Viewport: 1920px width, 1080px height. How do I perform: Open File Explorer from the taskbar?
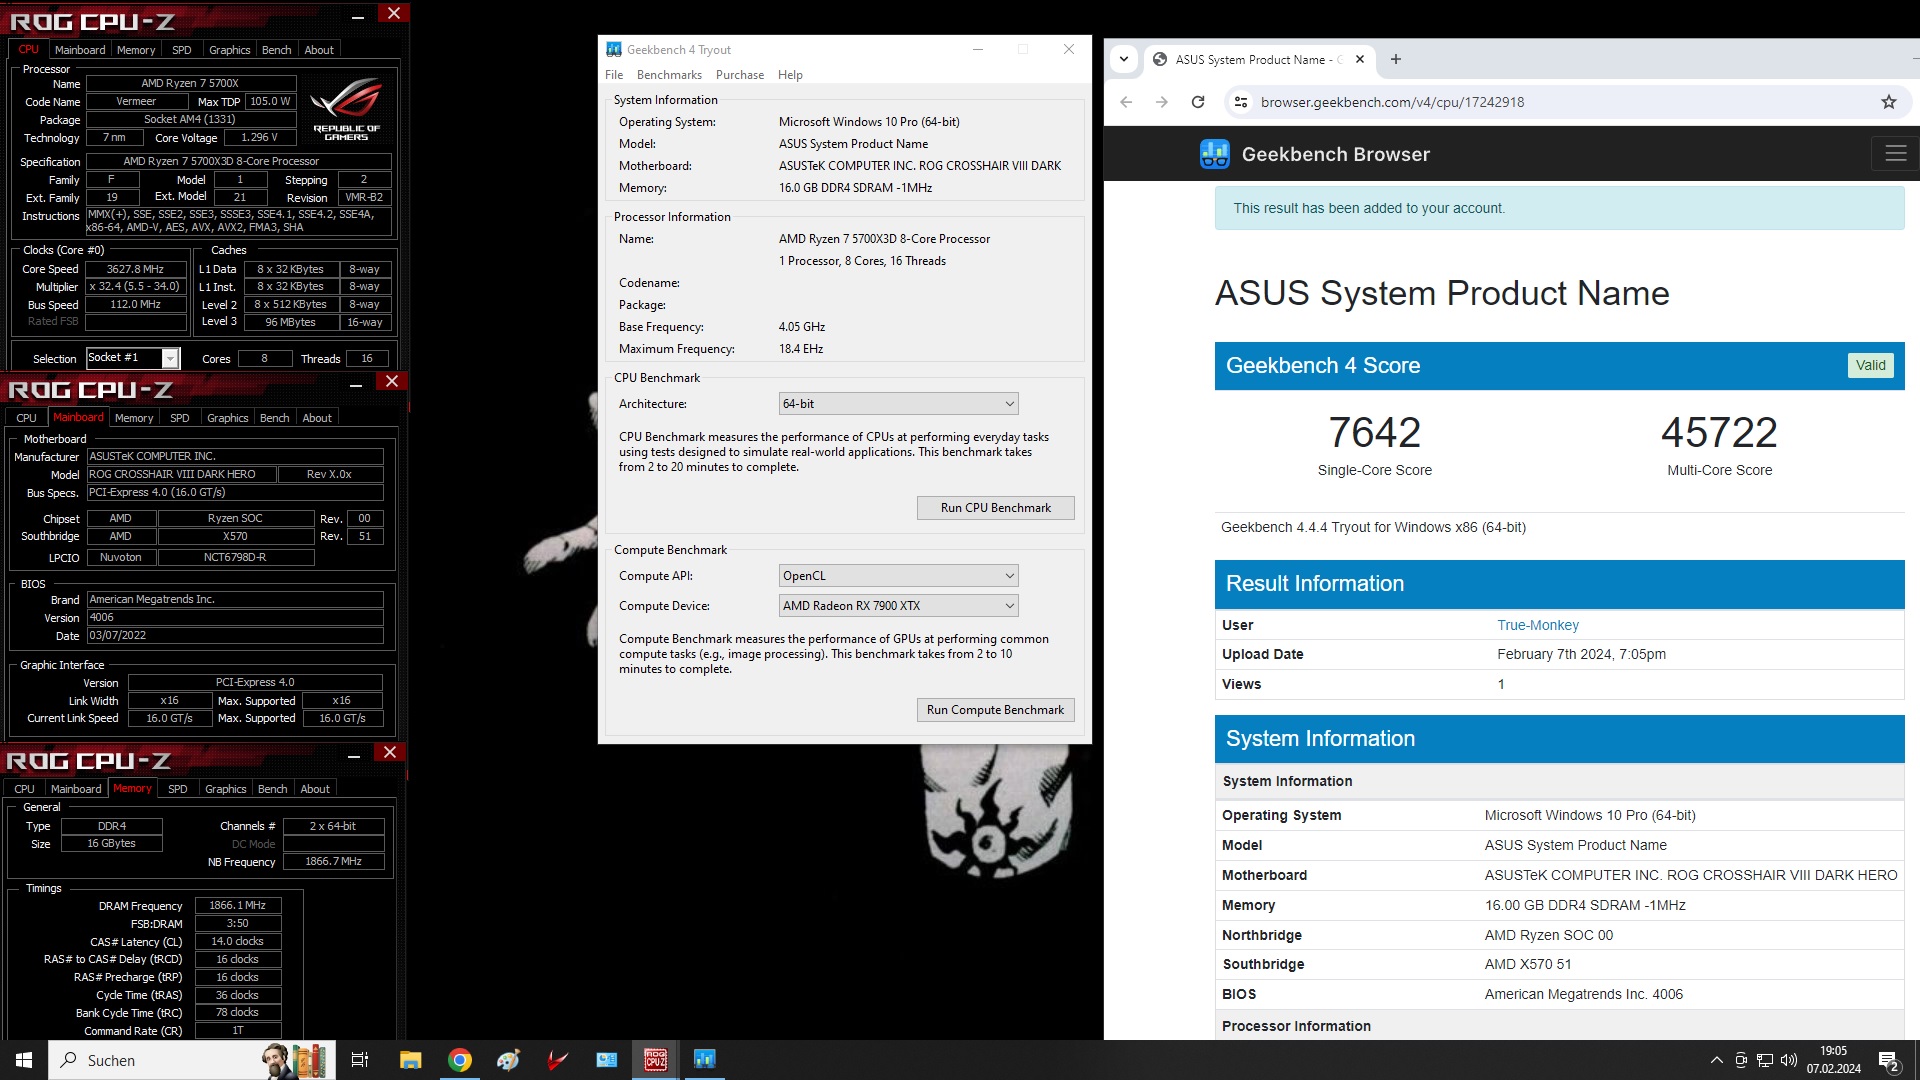[410, 1060]
